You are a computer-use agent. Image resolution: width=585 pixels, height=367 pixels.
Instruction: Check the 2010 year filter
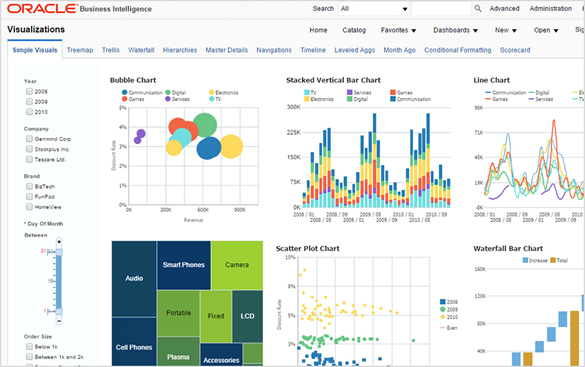(x=29, y=112)
